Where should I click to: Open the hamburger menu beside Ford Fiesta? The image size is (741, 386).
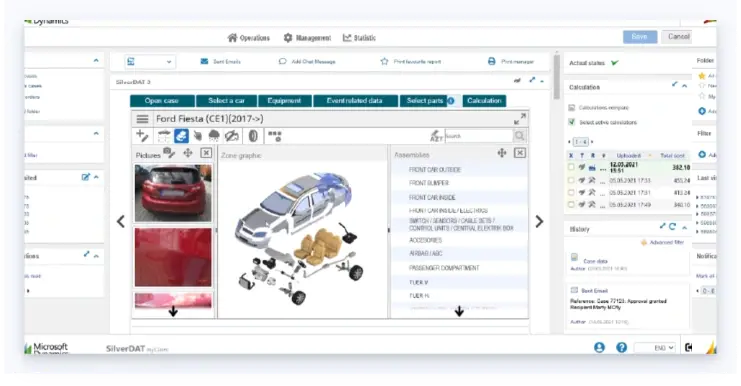(x=142, y=119)
